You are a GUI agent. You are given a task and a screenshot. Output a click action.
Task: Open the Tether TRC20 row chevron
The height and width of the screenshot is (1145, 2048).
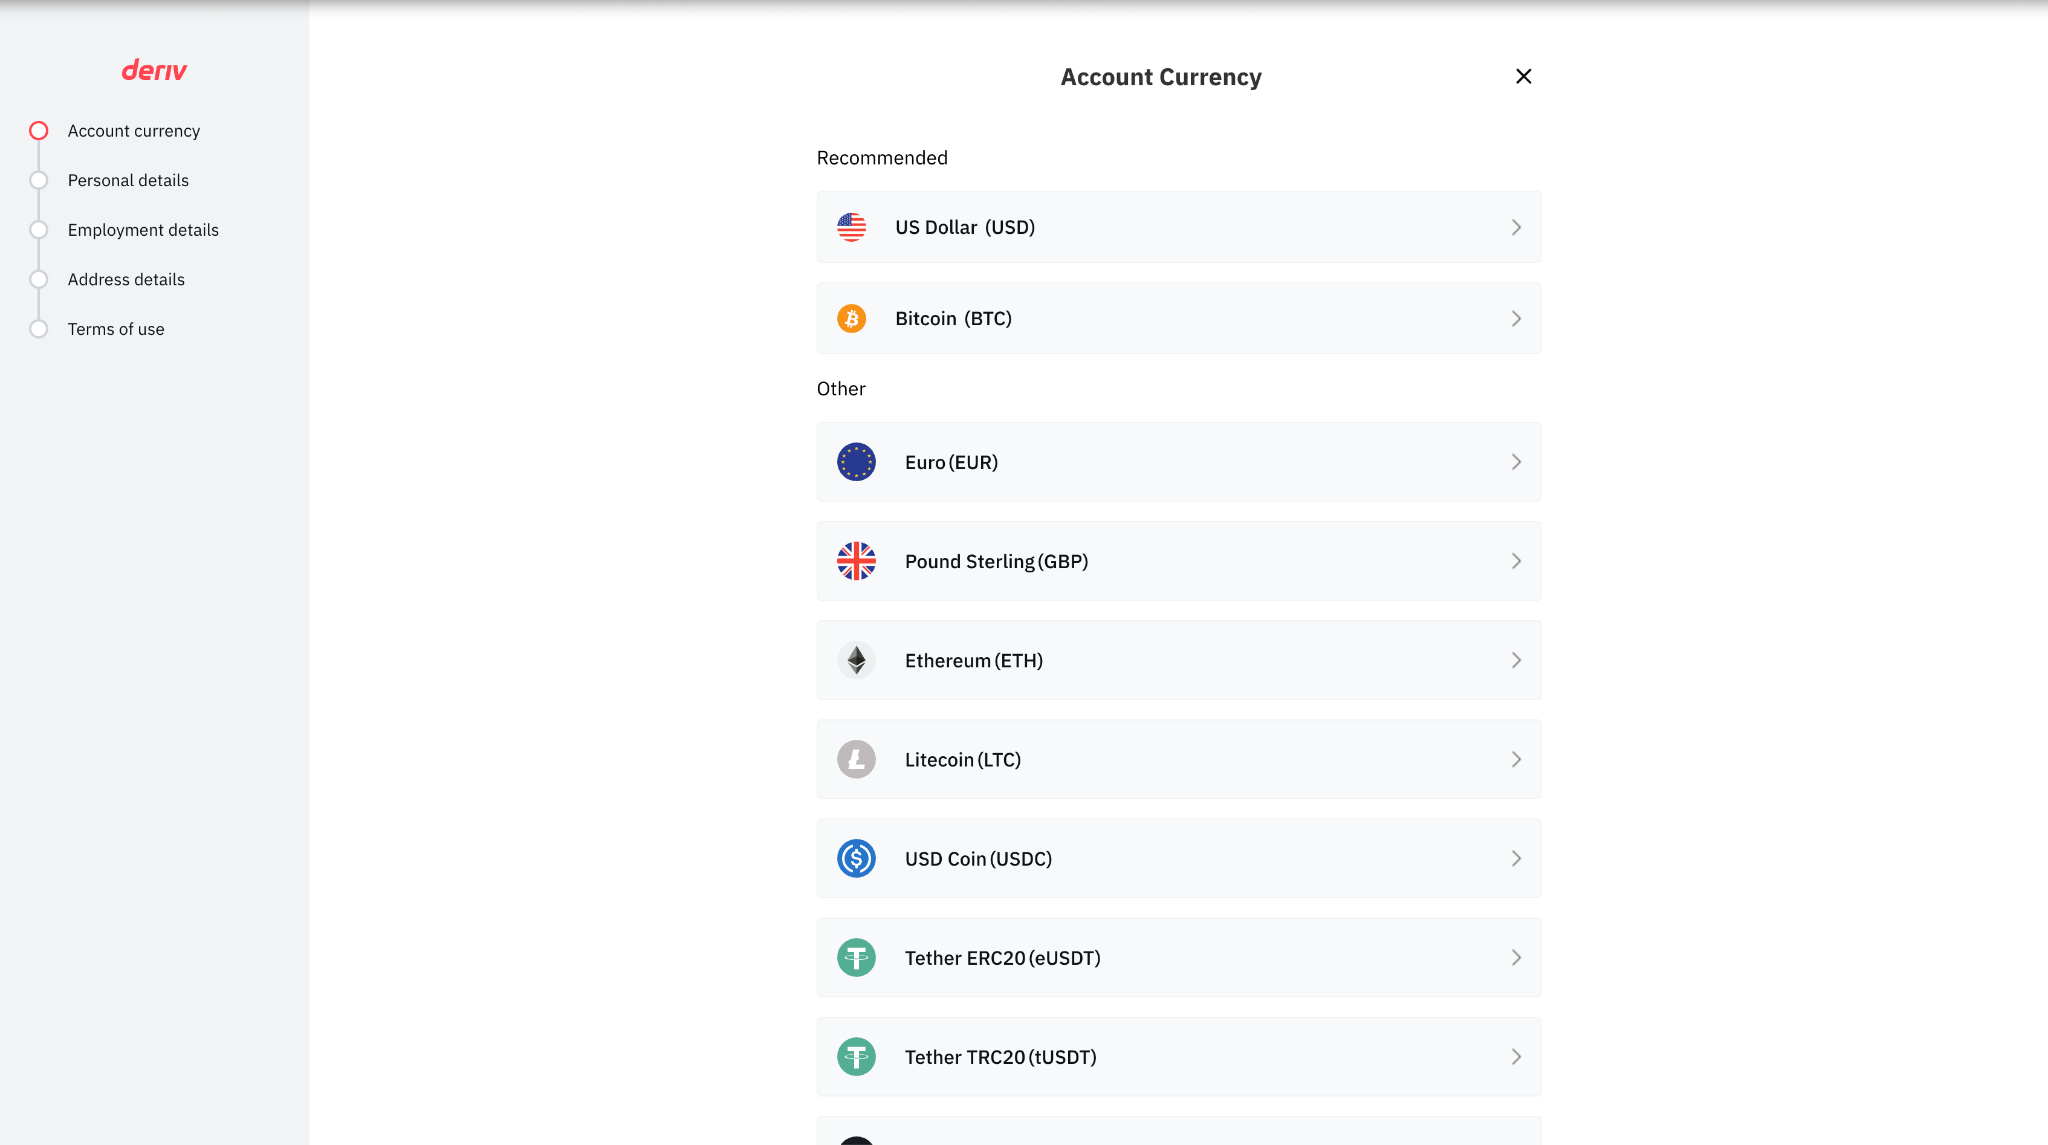click(x=1516, y=1056)
